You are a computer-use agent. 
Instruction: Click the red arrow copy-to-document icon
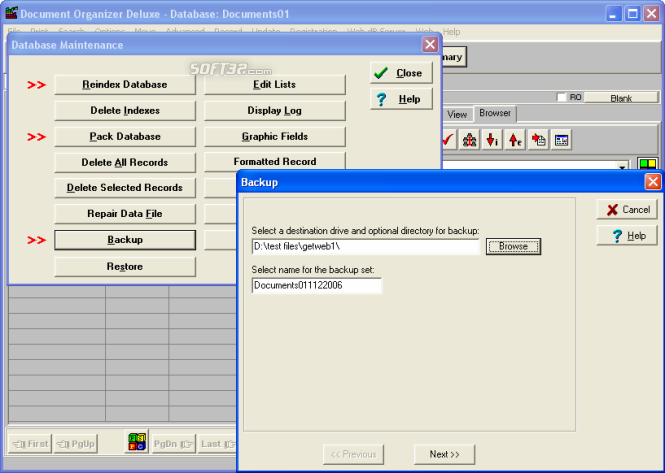click(538, 140)
